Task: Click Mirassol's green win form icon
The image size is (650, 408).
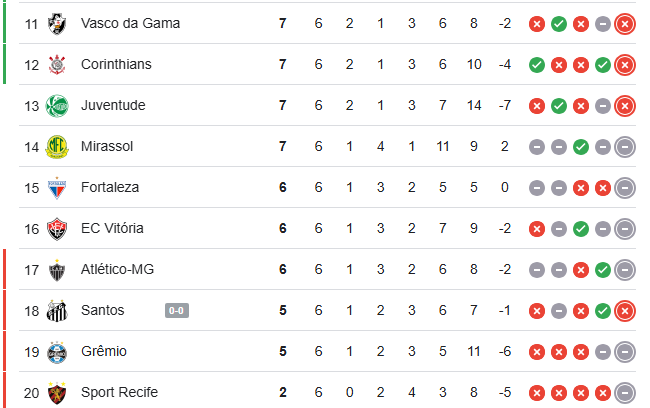Action: click(580, 147)
